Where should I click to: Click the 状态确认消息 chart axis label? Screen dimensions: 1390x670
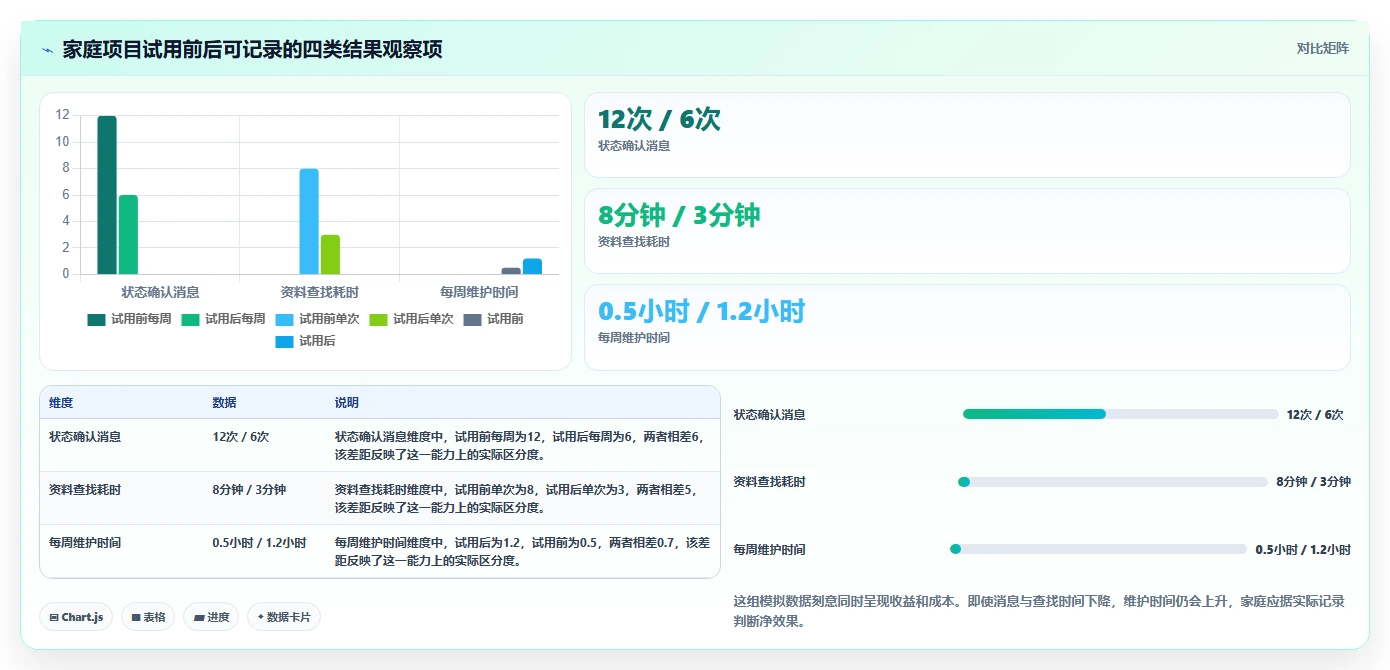click(160, 292)
